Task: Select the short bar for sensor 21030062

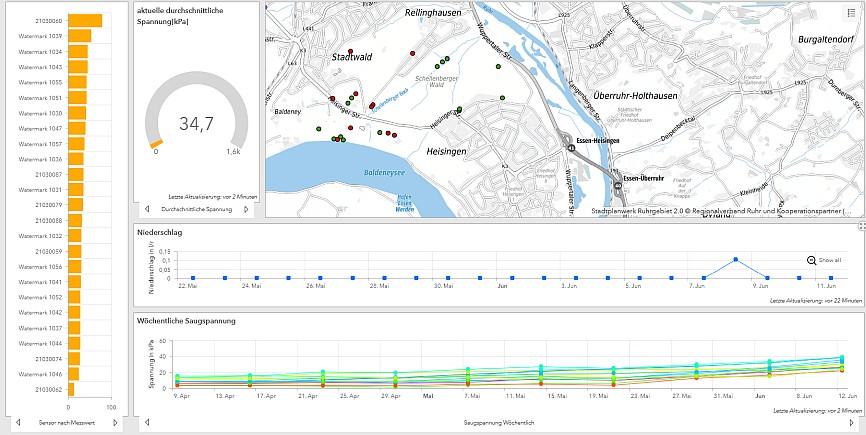Action: coord(71,389)
